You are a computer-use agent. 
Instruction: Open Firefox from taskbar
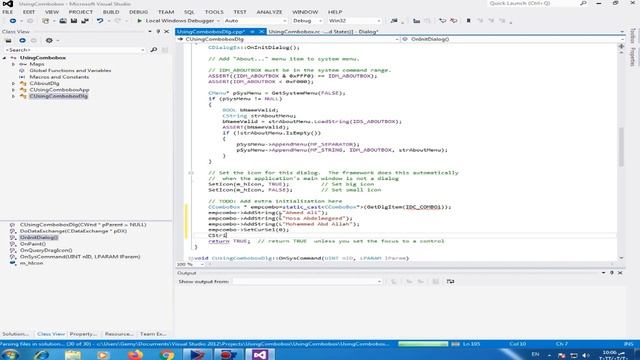click(x=135, y=355)
